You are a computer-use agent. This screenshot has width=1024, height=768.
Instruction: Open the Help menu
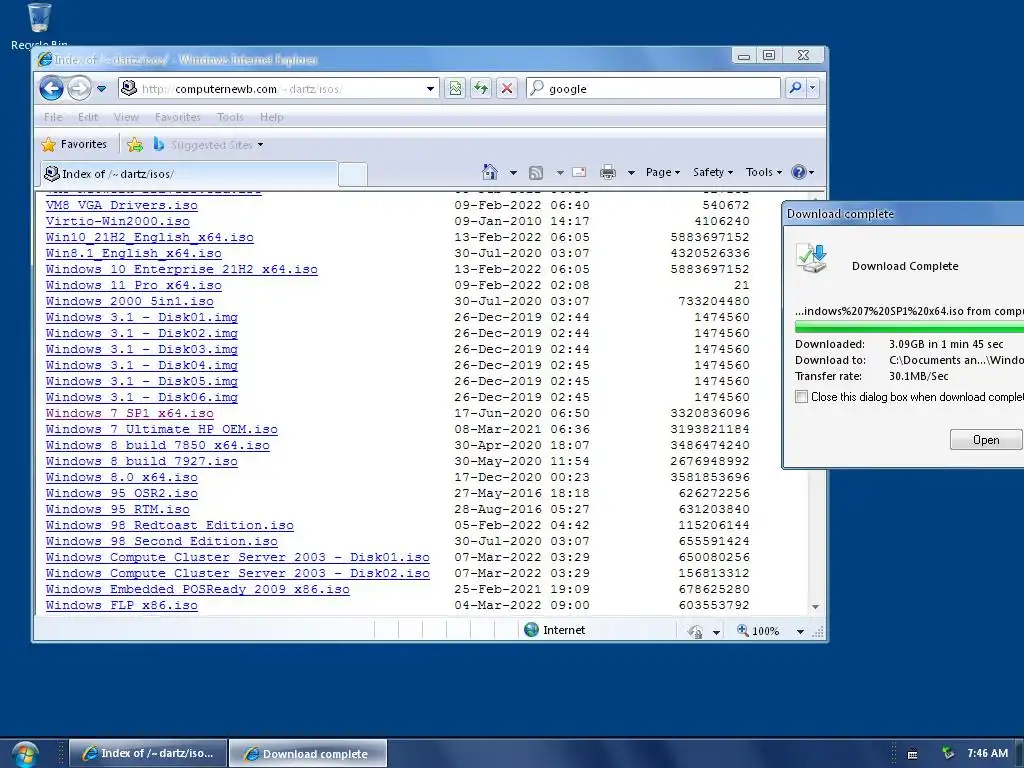(272, 117)
